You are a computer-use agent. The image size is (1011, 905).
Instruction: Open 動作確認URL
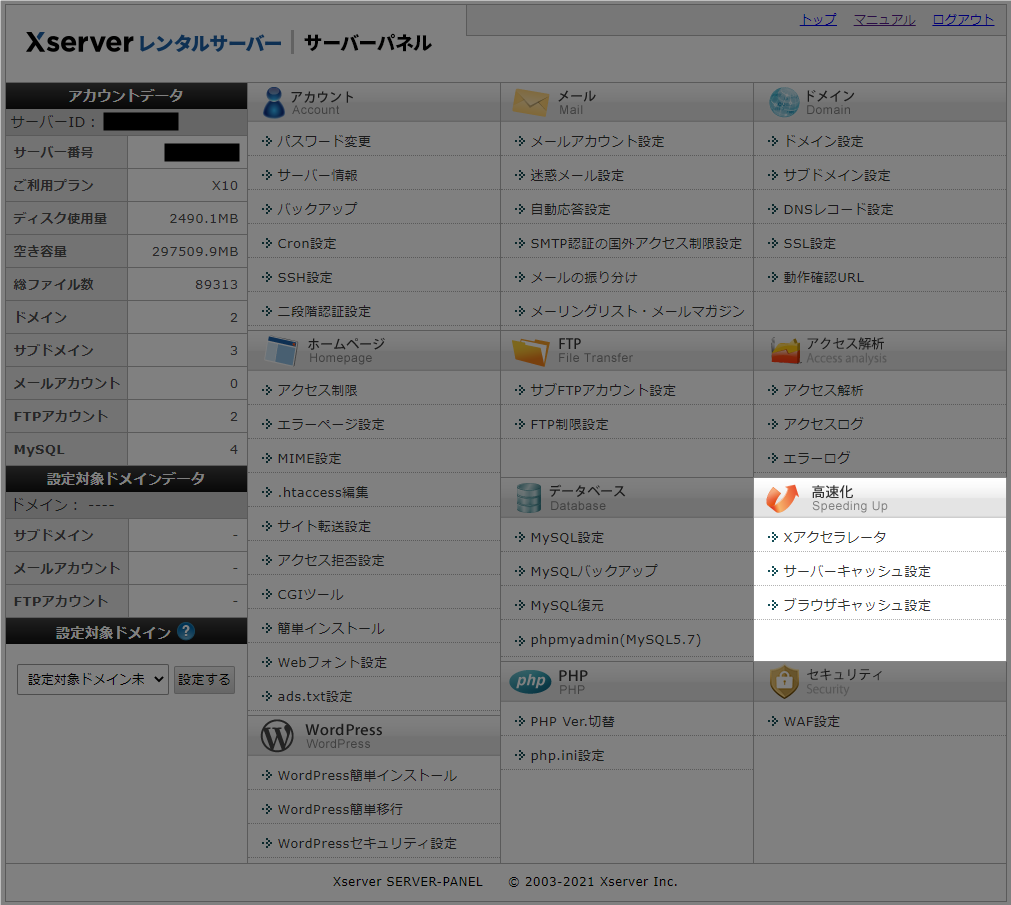point(823,278)
